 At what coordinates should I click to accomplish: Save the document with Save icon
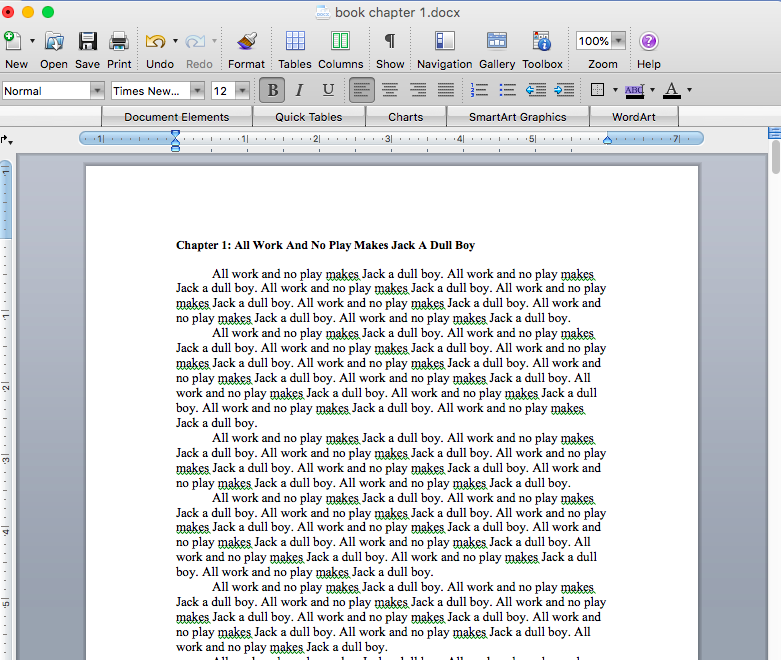88,41
